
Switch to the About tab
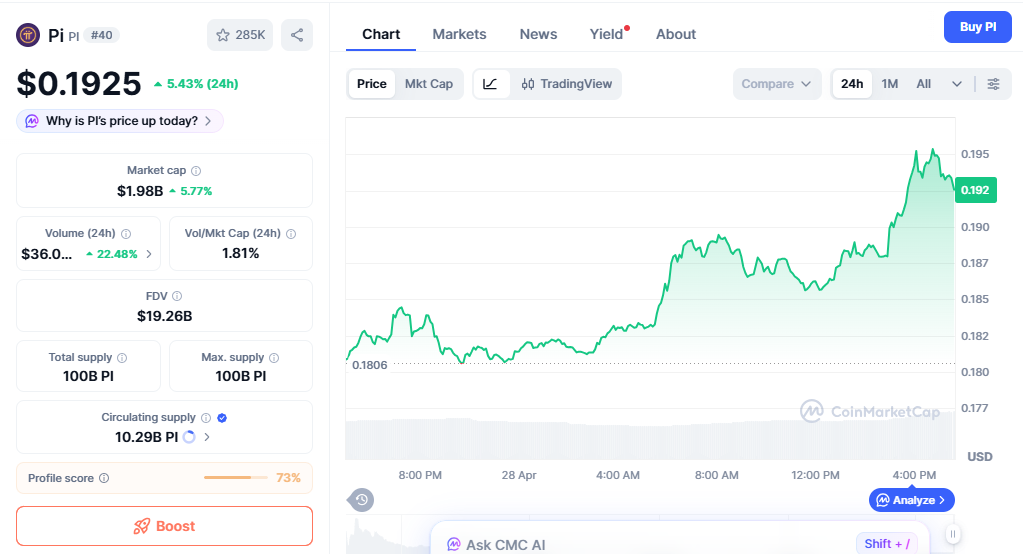coord(676,35)
